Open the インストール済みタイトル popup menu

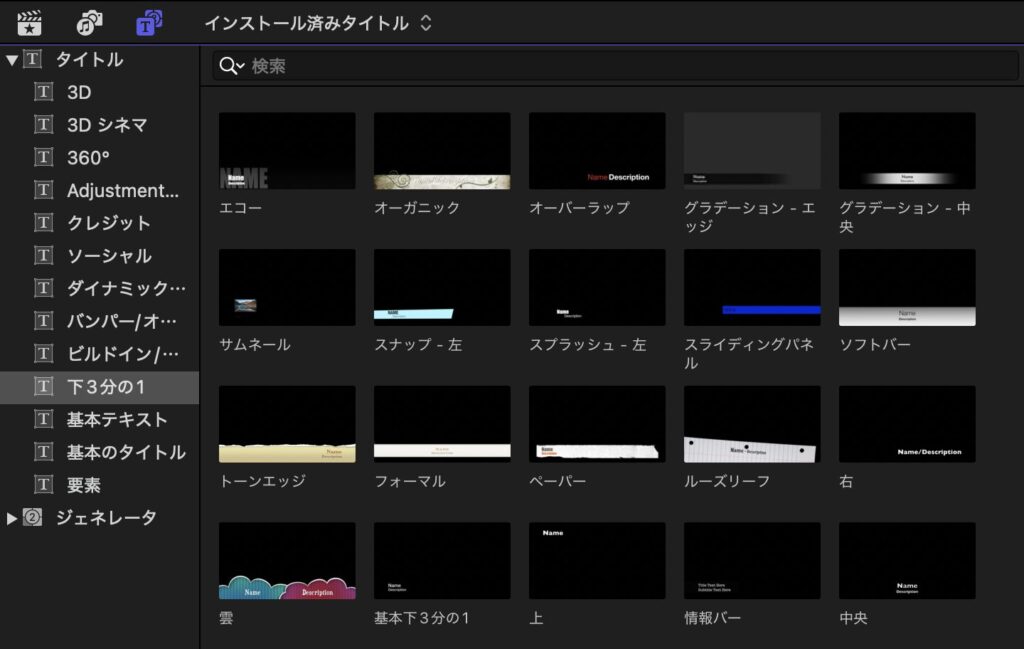click(x=318, y=22)
